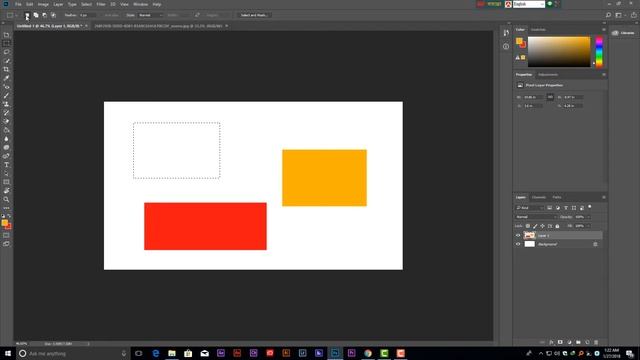Open the blend mode Normal dropdown
Image resolution: width=640 pixels, height=360 pixels.
click(536, 217)
